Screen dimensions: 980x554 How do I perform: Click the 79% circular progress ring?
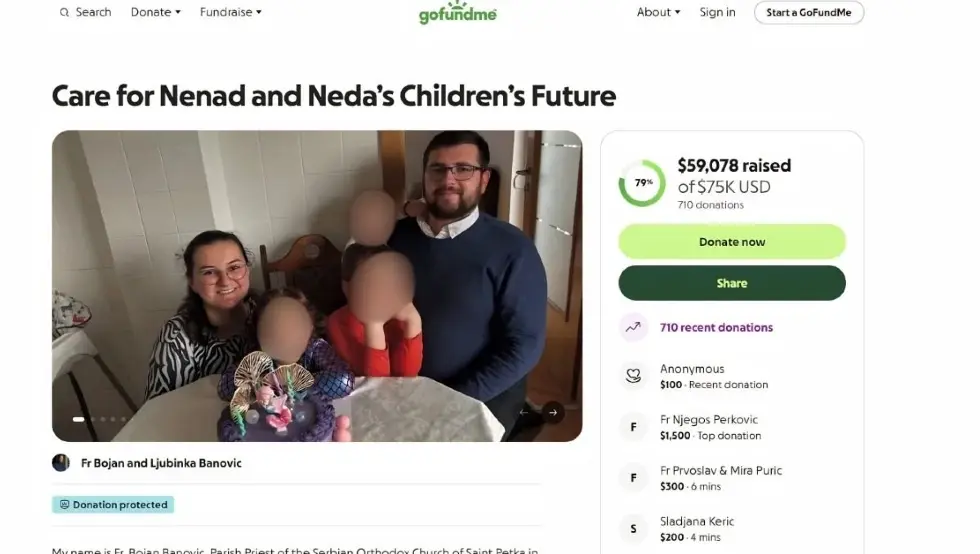642,183
